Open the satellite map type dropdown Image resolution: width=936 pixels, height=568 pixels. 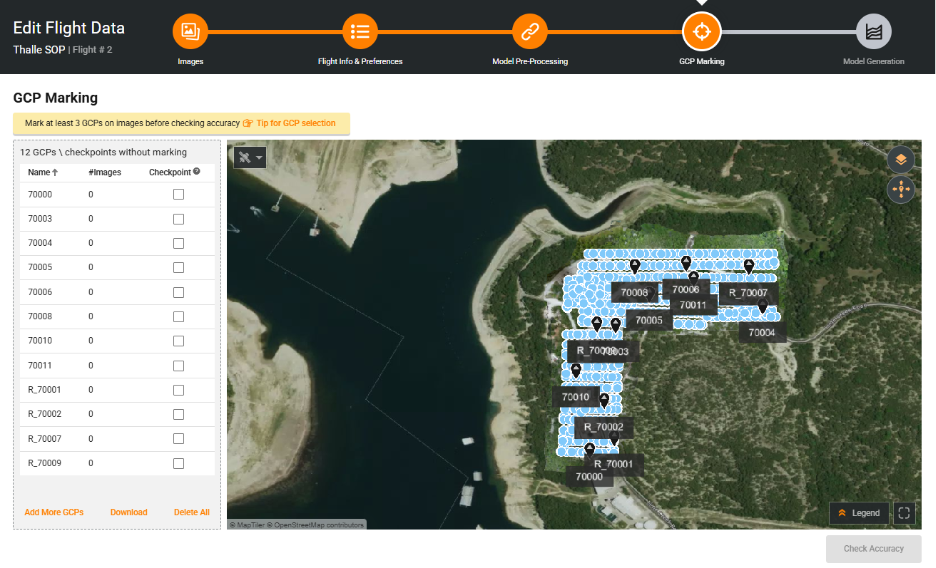[x=250, y=157]
